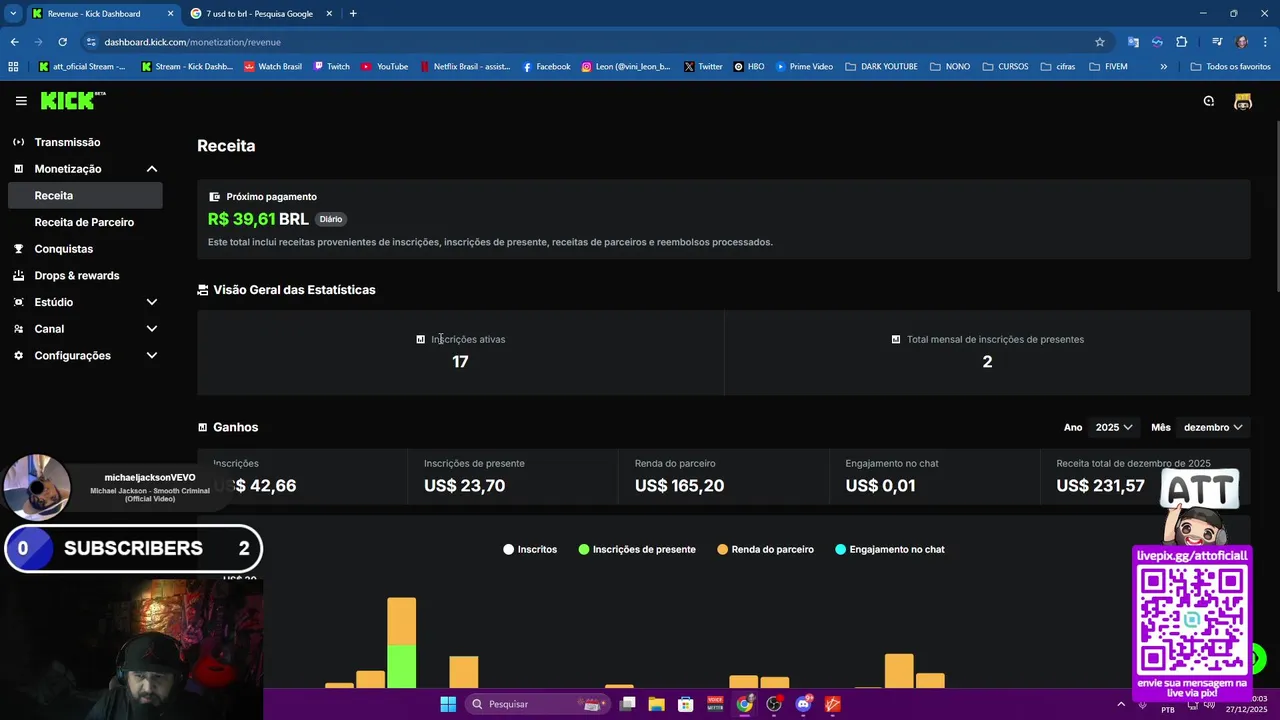Toggle Engajamento no chat legend series
The image size is (1280, 720).
coord(890,549)
